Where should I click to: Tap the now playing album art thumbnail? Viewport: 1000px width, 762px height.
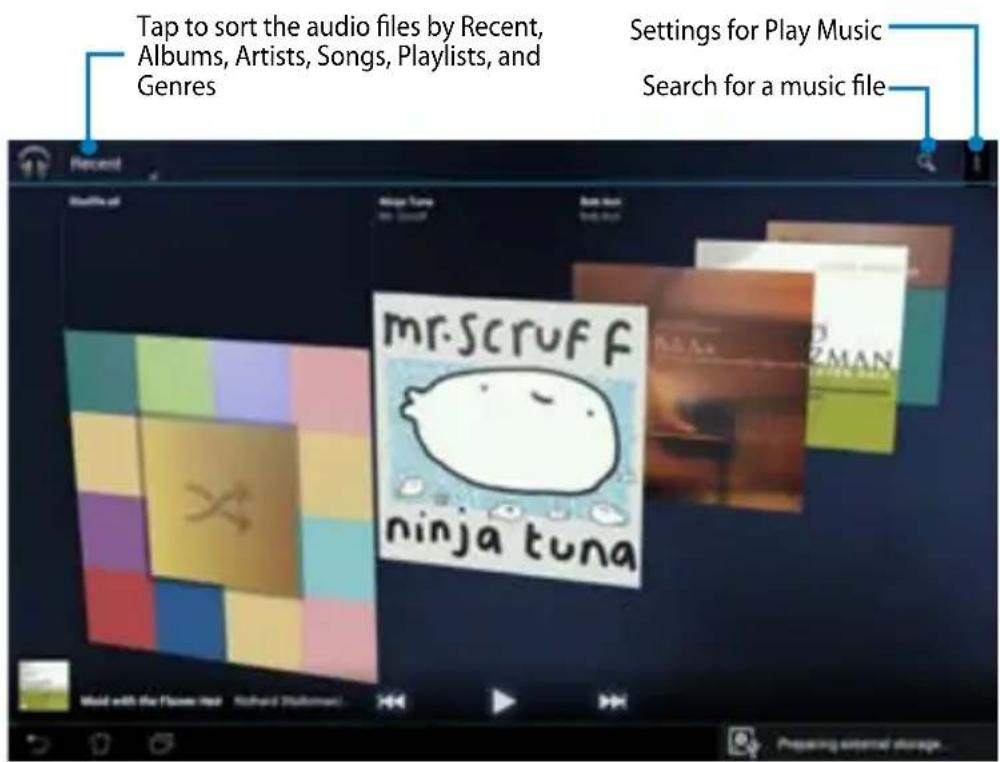43,685
